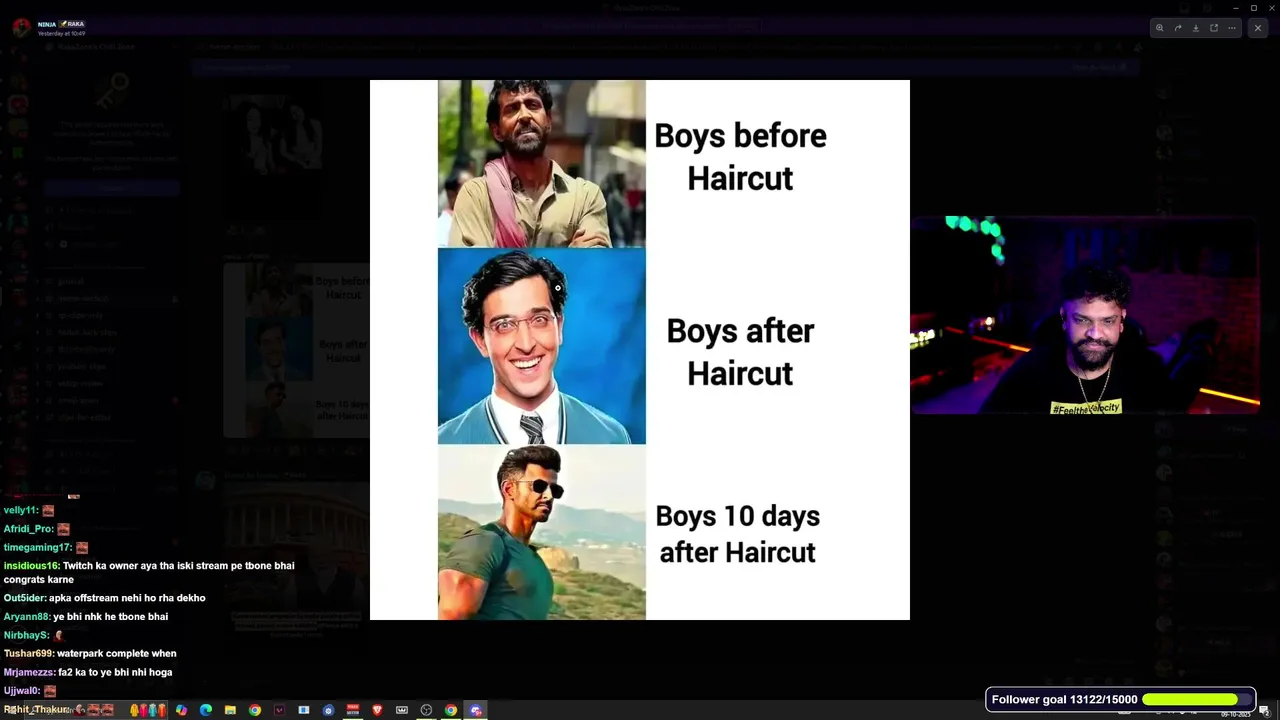This screenshot has width=1280, height=720.
Task: Click the 'Yesterday at 10:49' timestamp
Action: pos(61,33)
